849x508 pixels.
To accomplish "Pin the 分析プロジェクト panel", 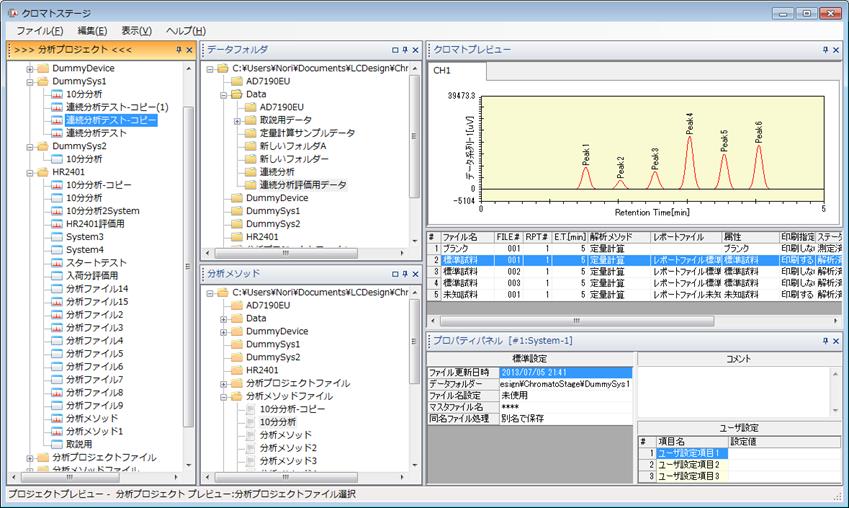I will point(178,49).
